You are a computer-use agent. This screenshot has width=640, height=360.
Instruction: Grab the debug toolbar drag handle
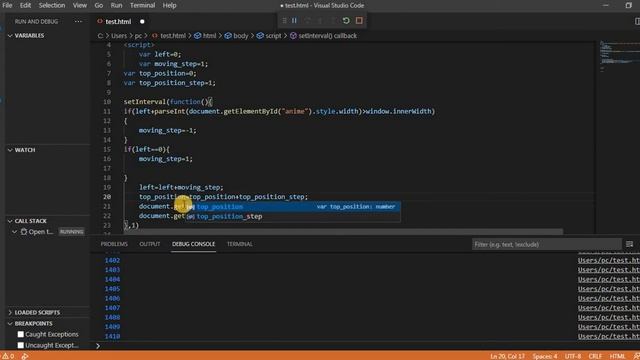tap(284, 20)
